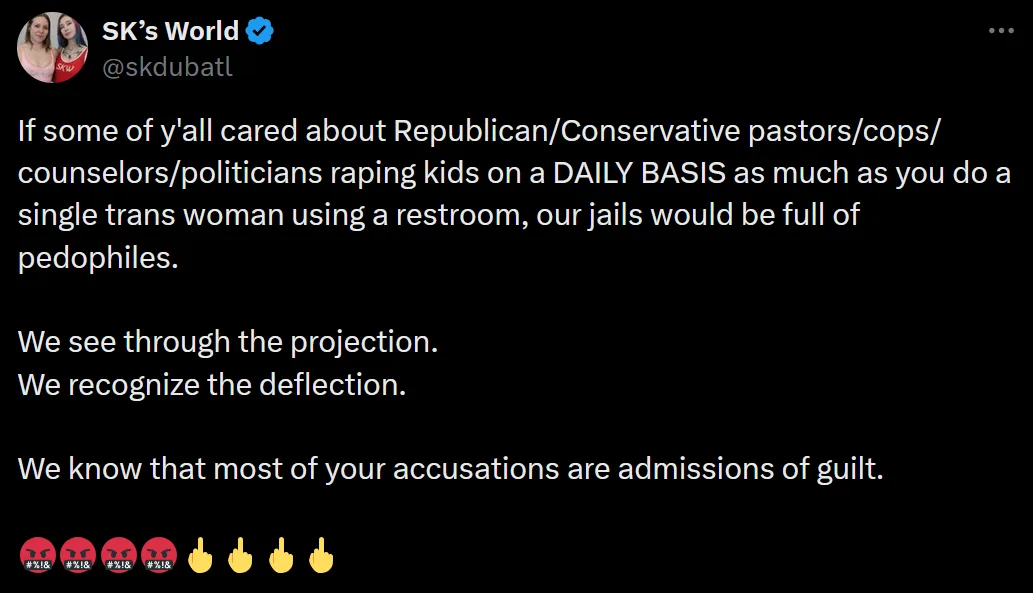Click the first middle finger emoji

click(200, 555)
